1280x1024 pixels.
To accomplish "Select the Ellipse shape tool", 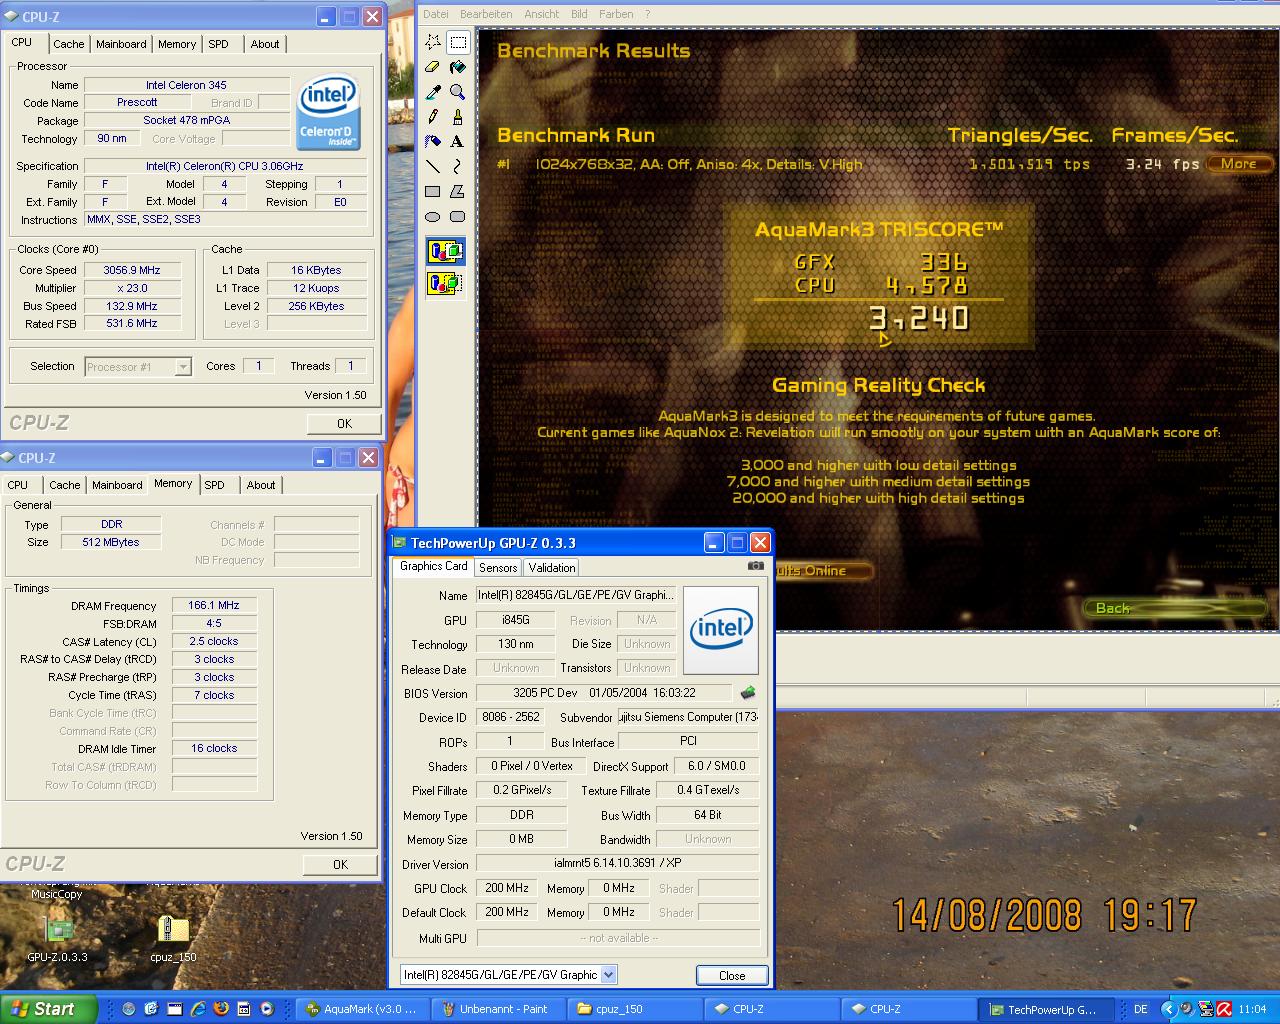I will click(433, 217).
